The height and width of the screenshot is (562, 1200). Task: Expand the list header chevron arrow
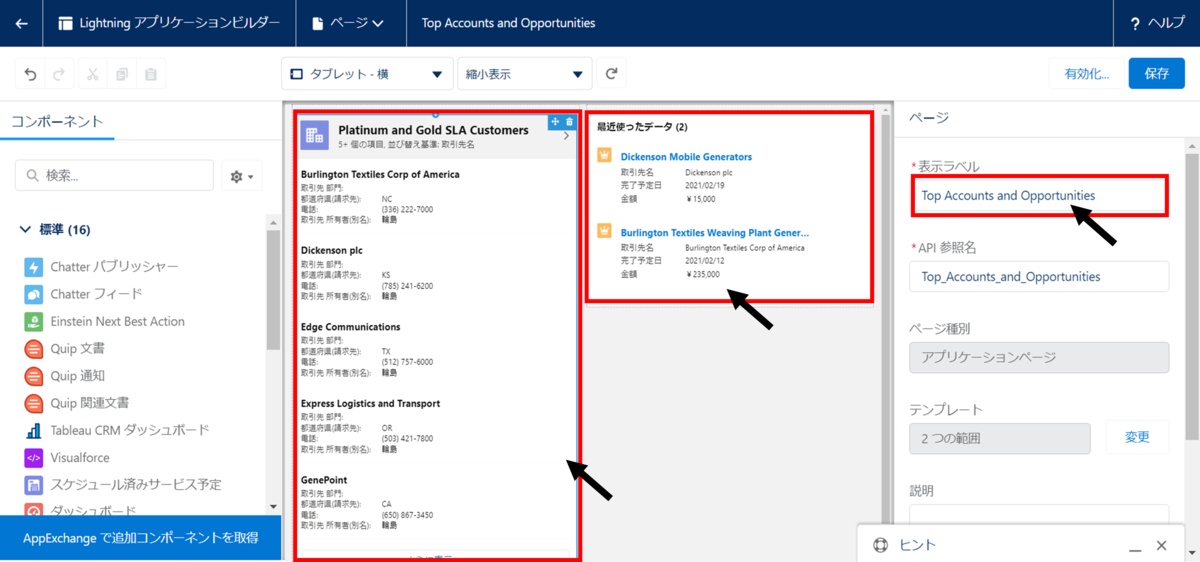pos(567,137)
